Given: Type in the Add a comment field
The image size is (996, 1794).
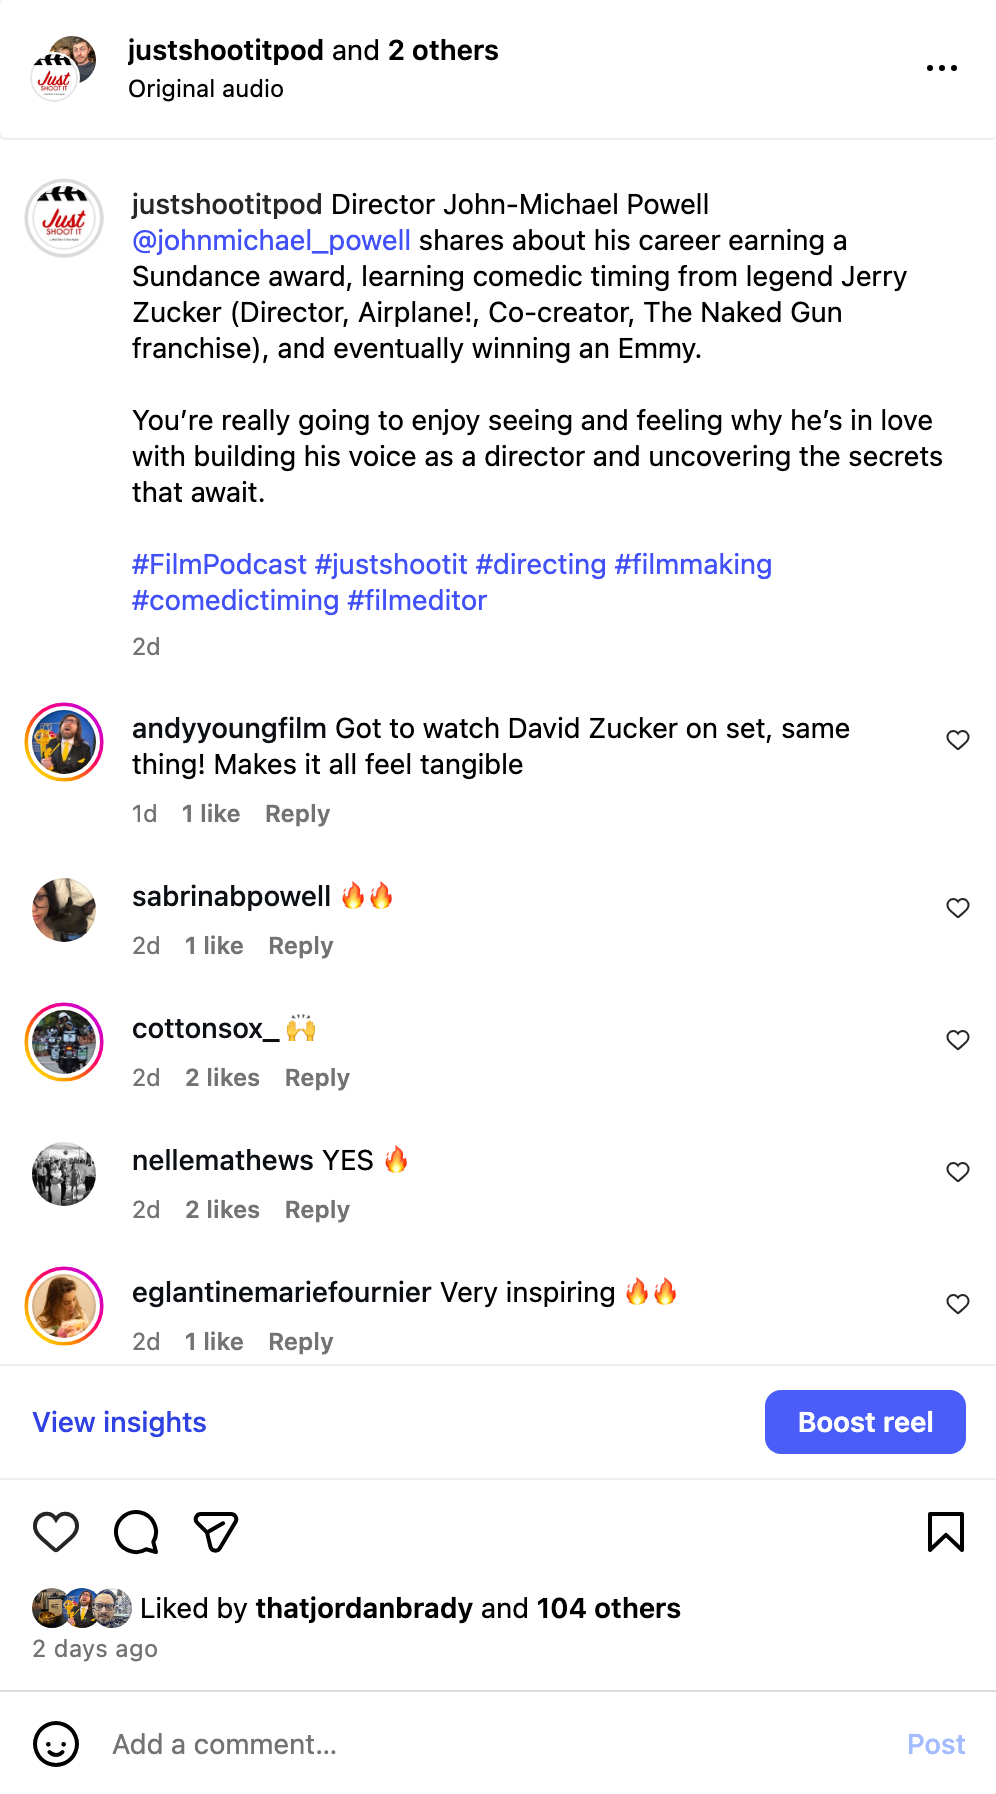Looking at the screenshot, I should pos(500,1744).
